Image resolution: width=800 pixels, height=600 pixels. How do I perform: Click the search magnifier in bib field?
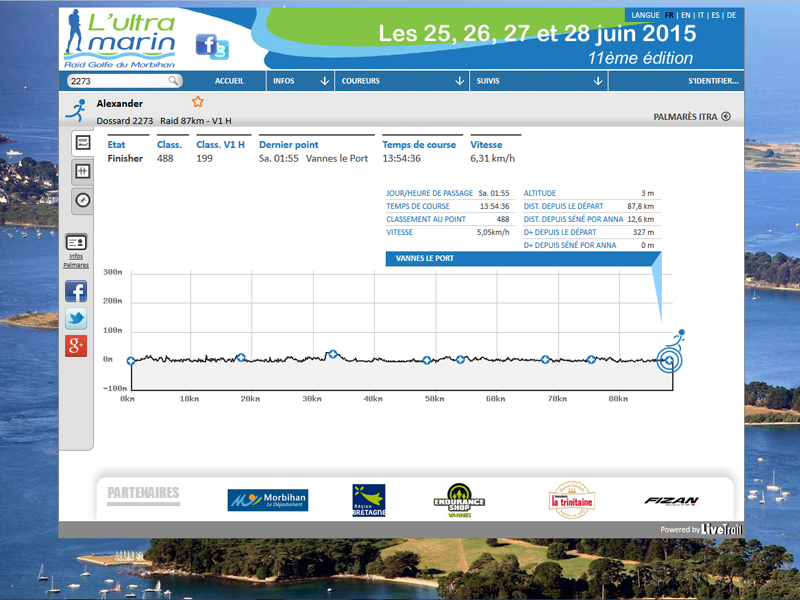174,81
